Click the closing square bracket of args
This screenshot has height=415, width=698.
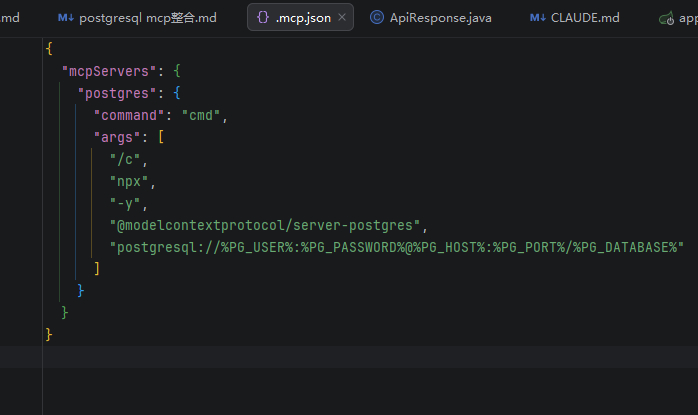click(96, 268)
